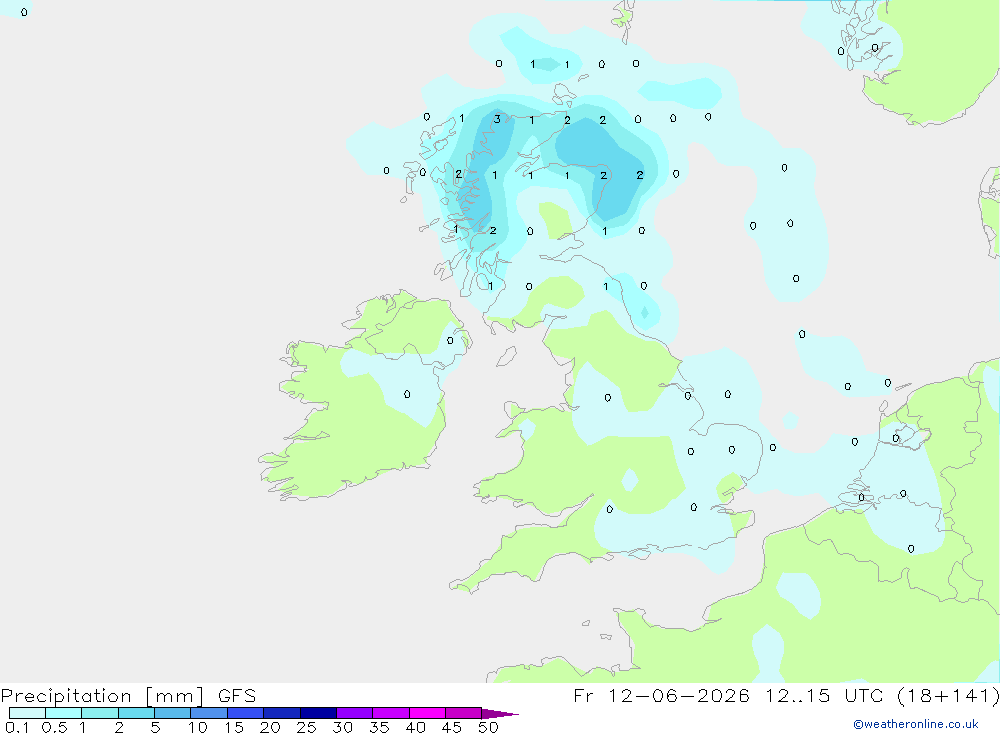Pick legend swatch between 35 and 40
The image size is (1000, 733).
391,713
